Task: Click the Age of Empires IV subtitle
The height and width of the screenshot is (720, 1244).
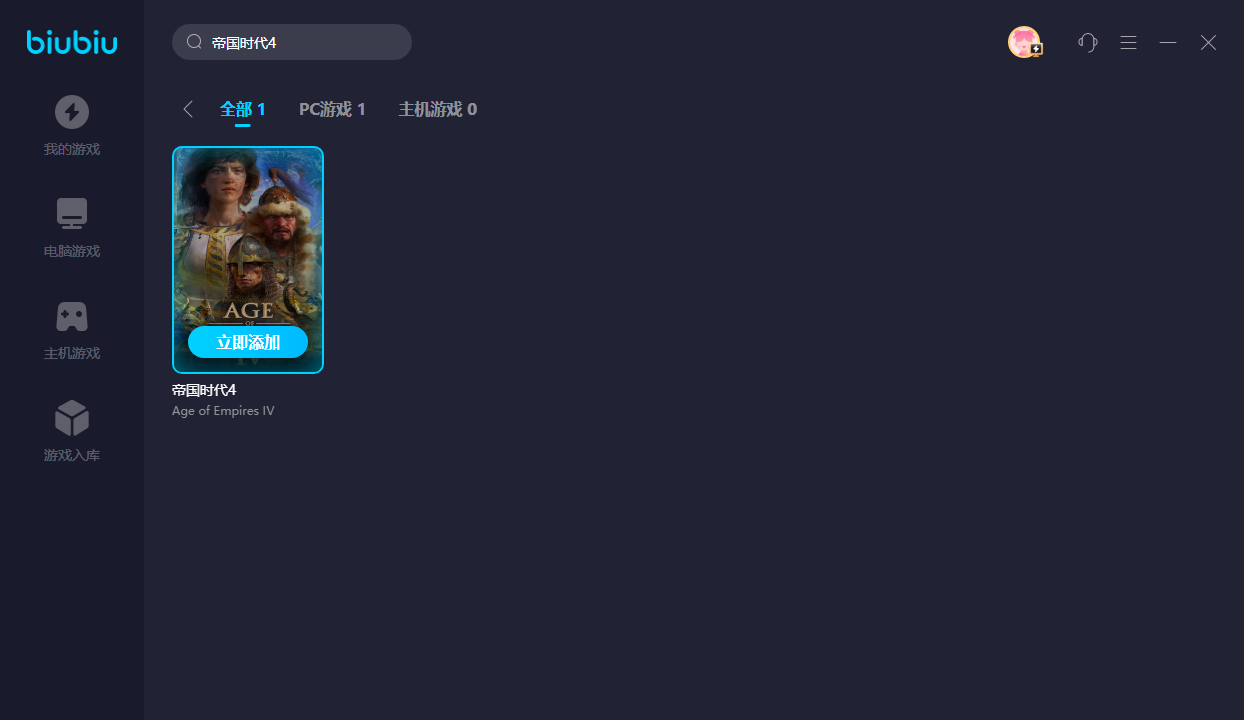Action: tap(223, 411)
